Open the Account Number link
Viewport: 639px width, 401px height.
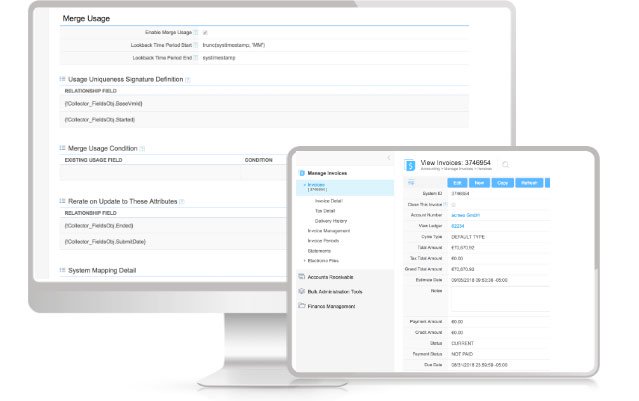click(x=465, y=215)
